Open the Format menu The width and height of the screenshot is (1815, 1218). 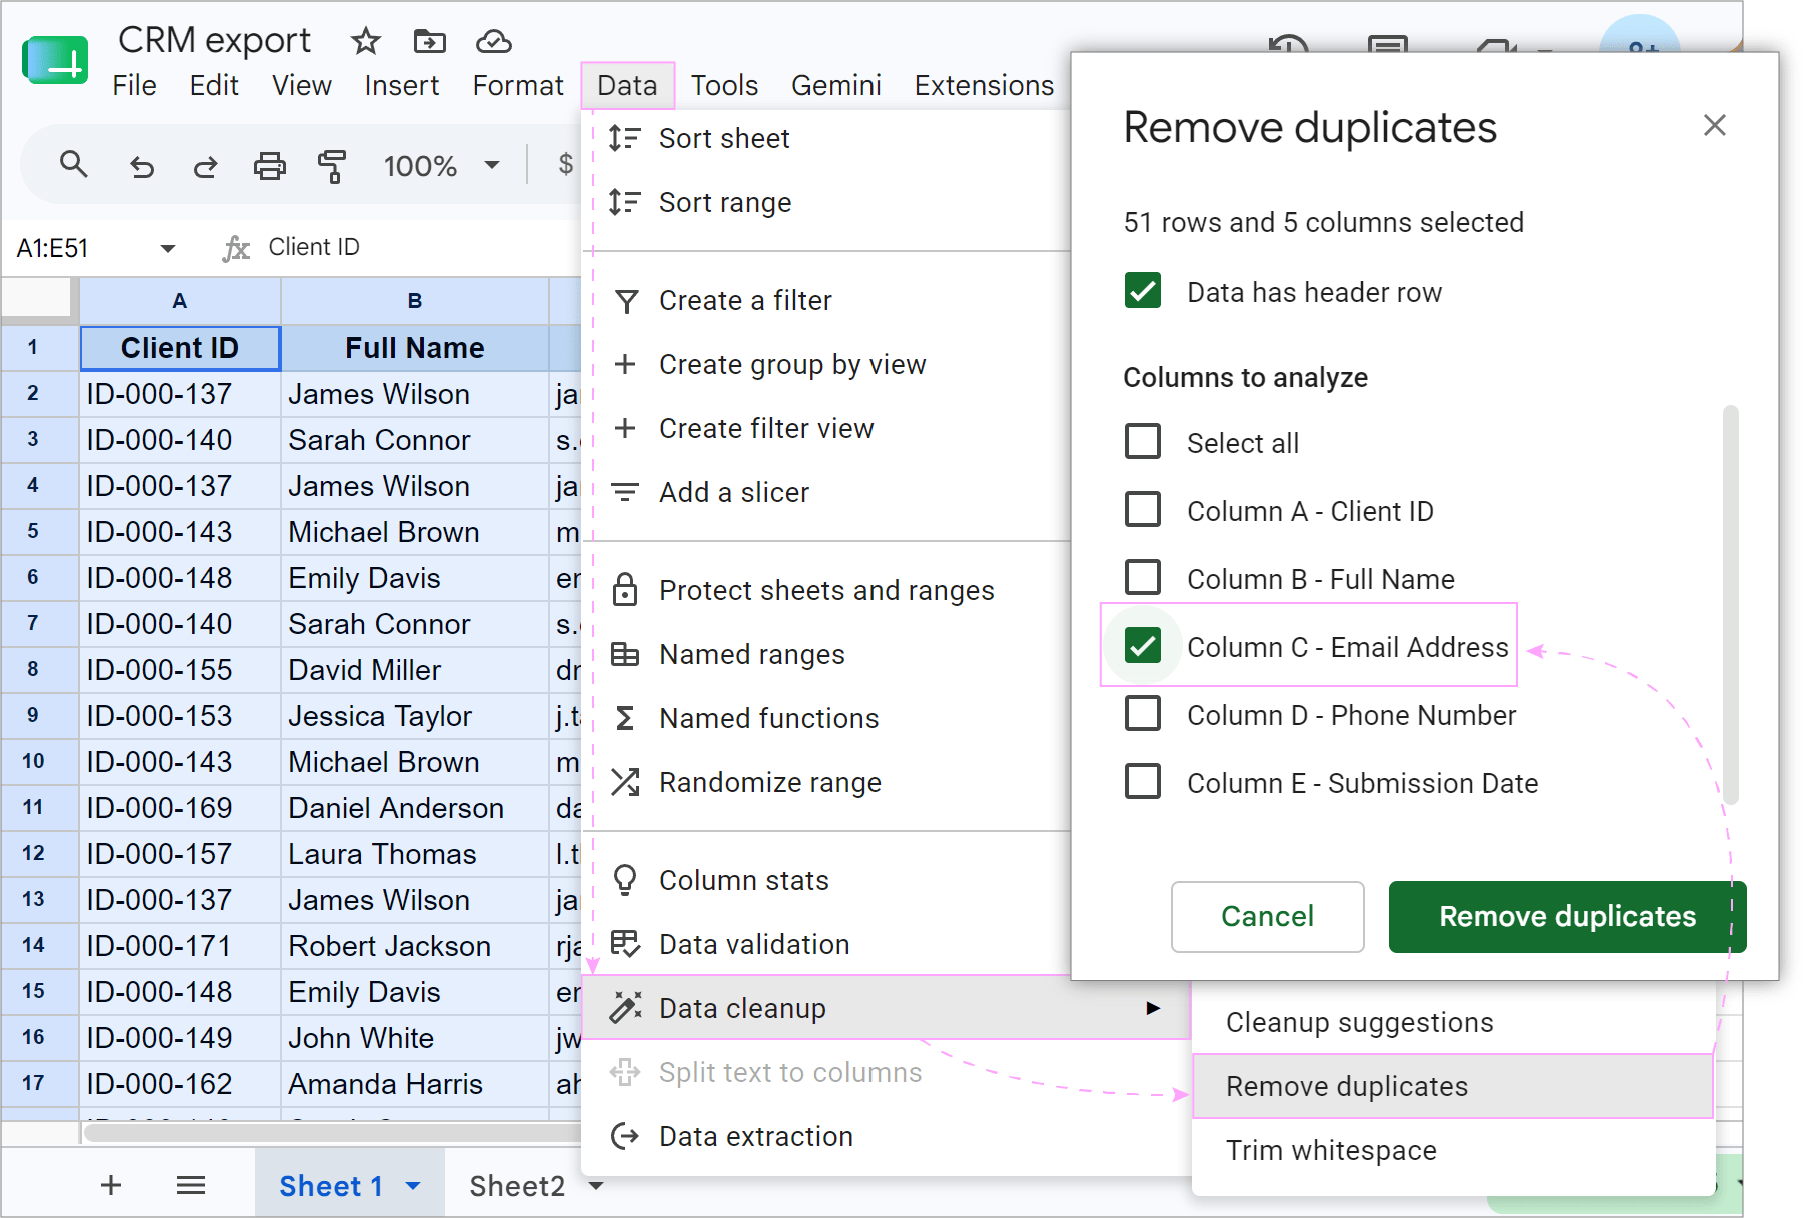pyautogui.click(x=518, y=86)
